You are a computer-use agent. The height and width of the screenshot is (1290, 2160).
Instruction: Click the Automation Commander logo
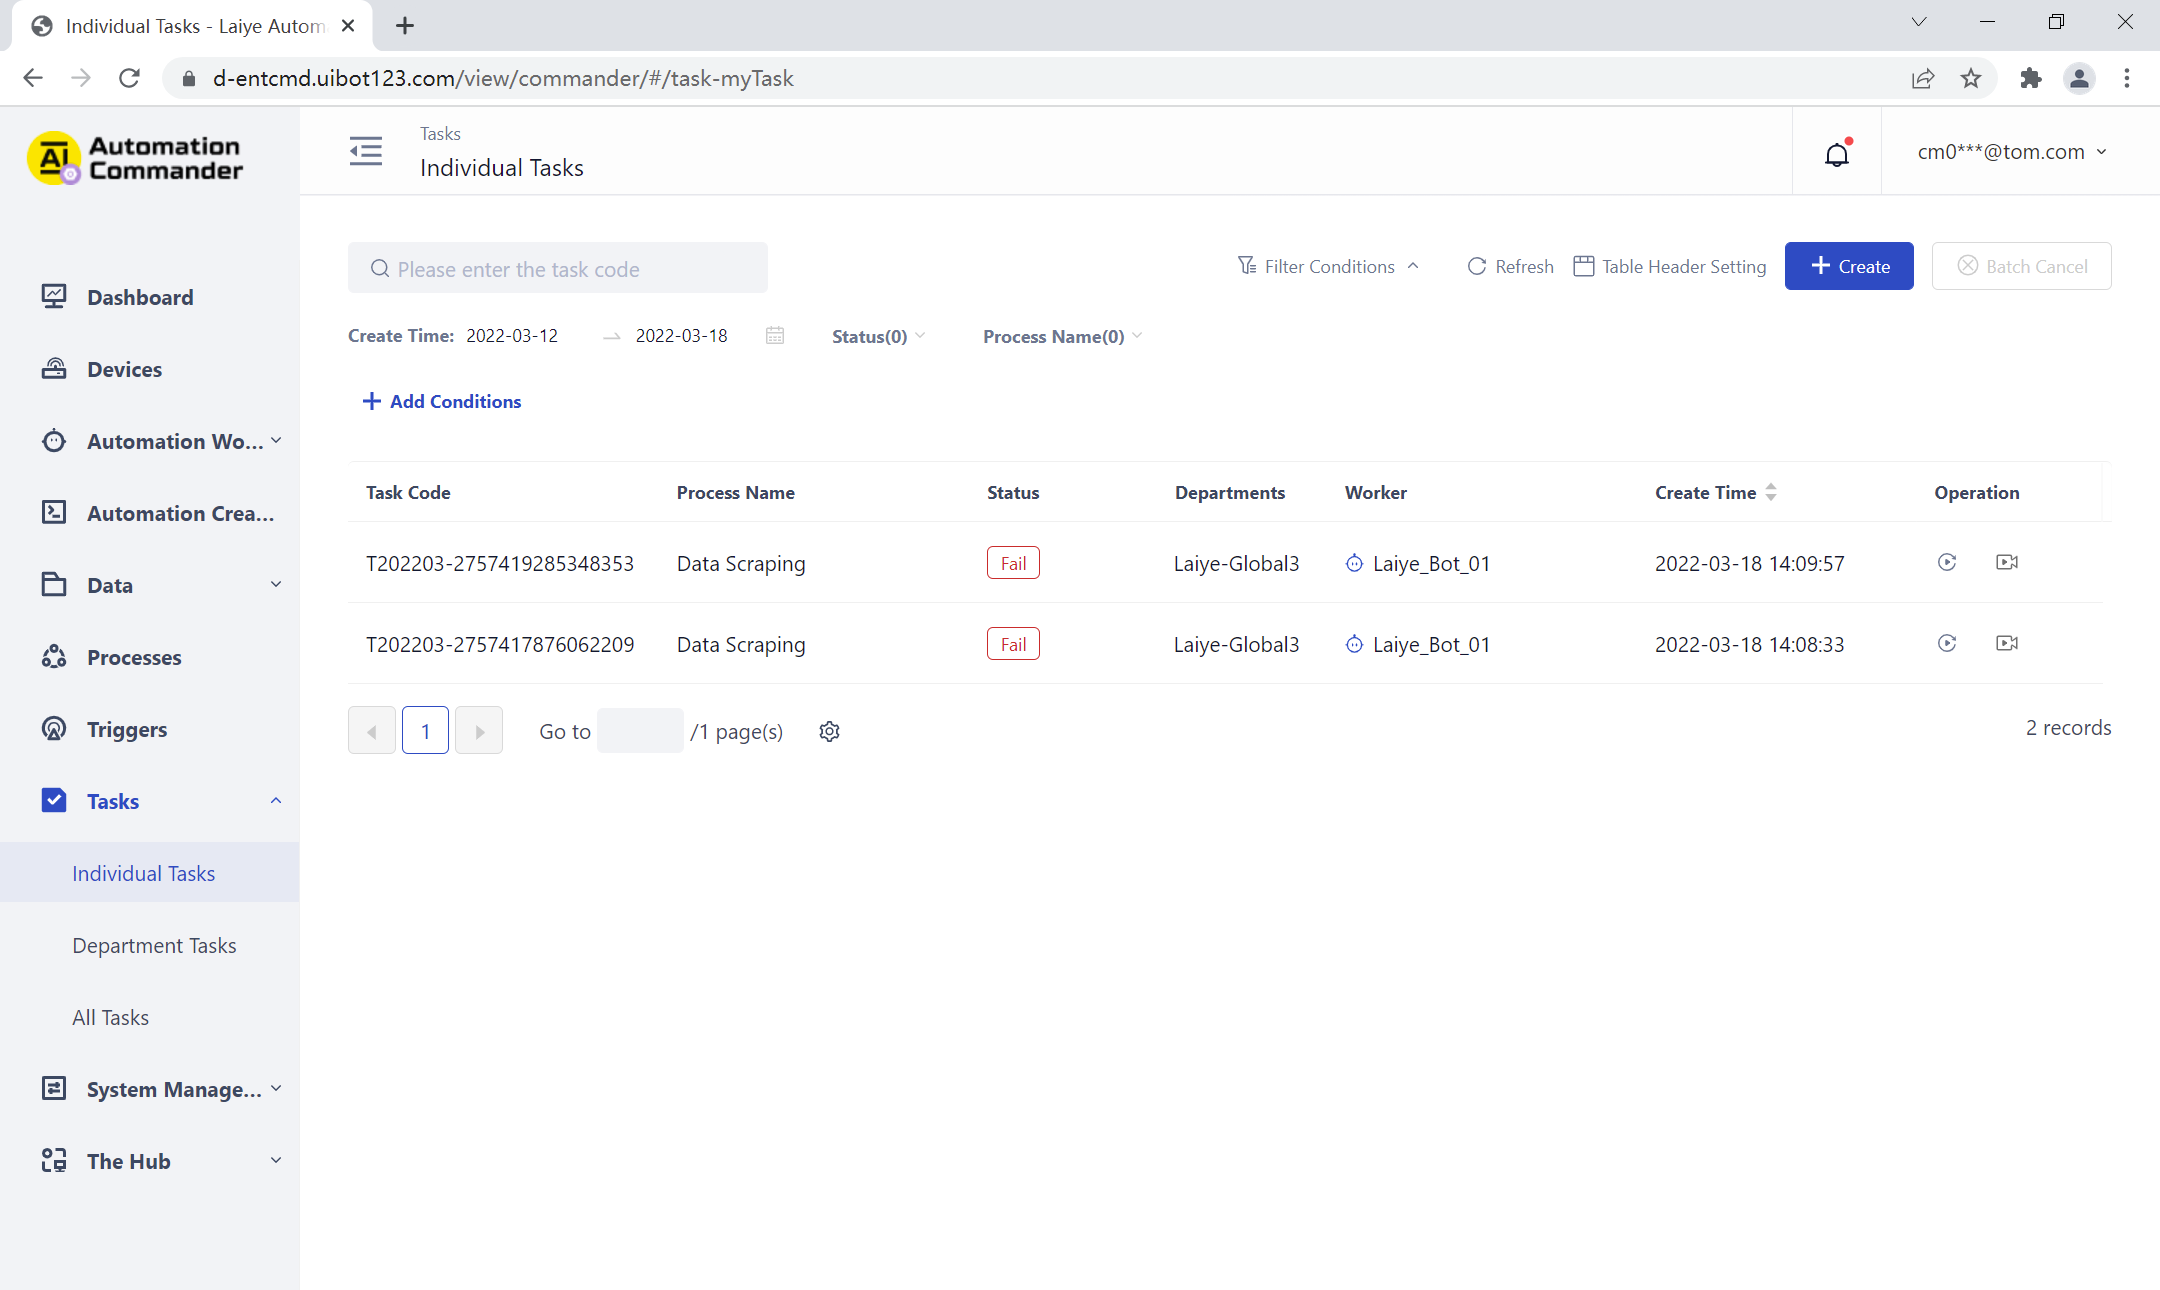pos(136,158)
